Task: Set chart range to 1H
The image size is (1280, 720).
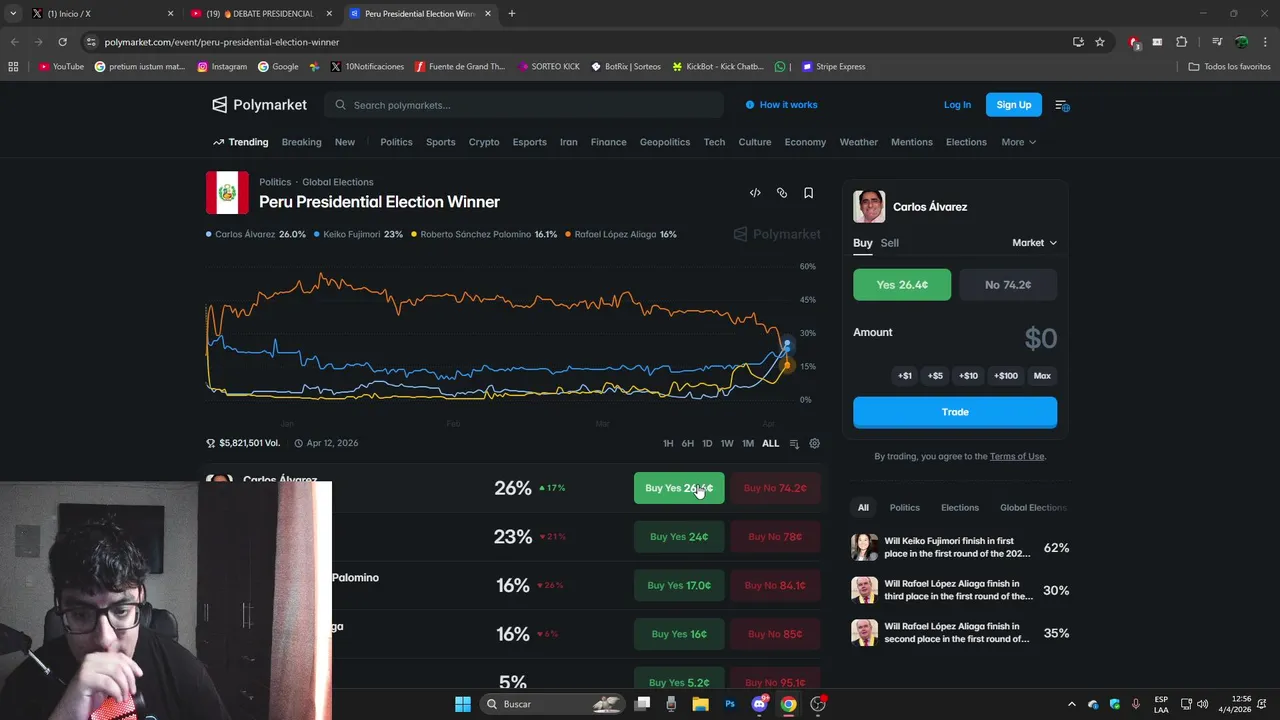Action: 668,443
